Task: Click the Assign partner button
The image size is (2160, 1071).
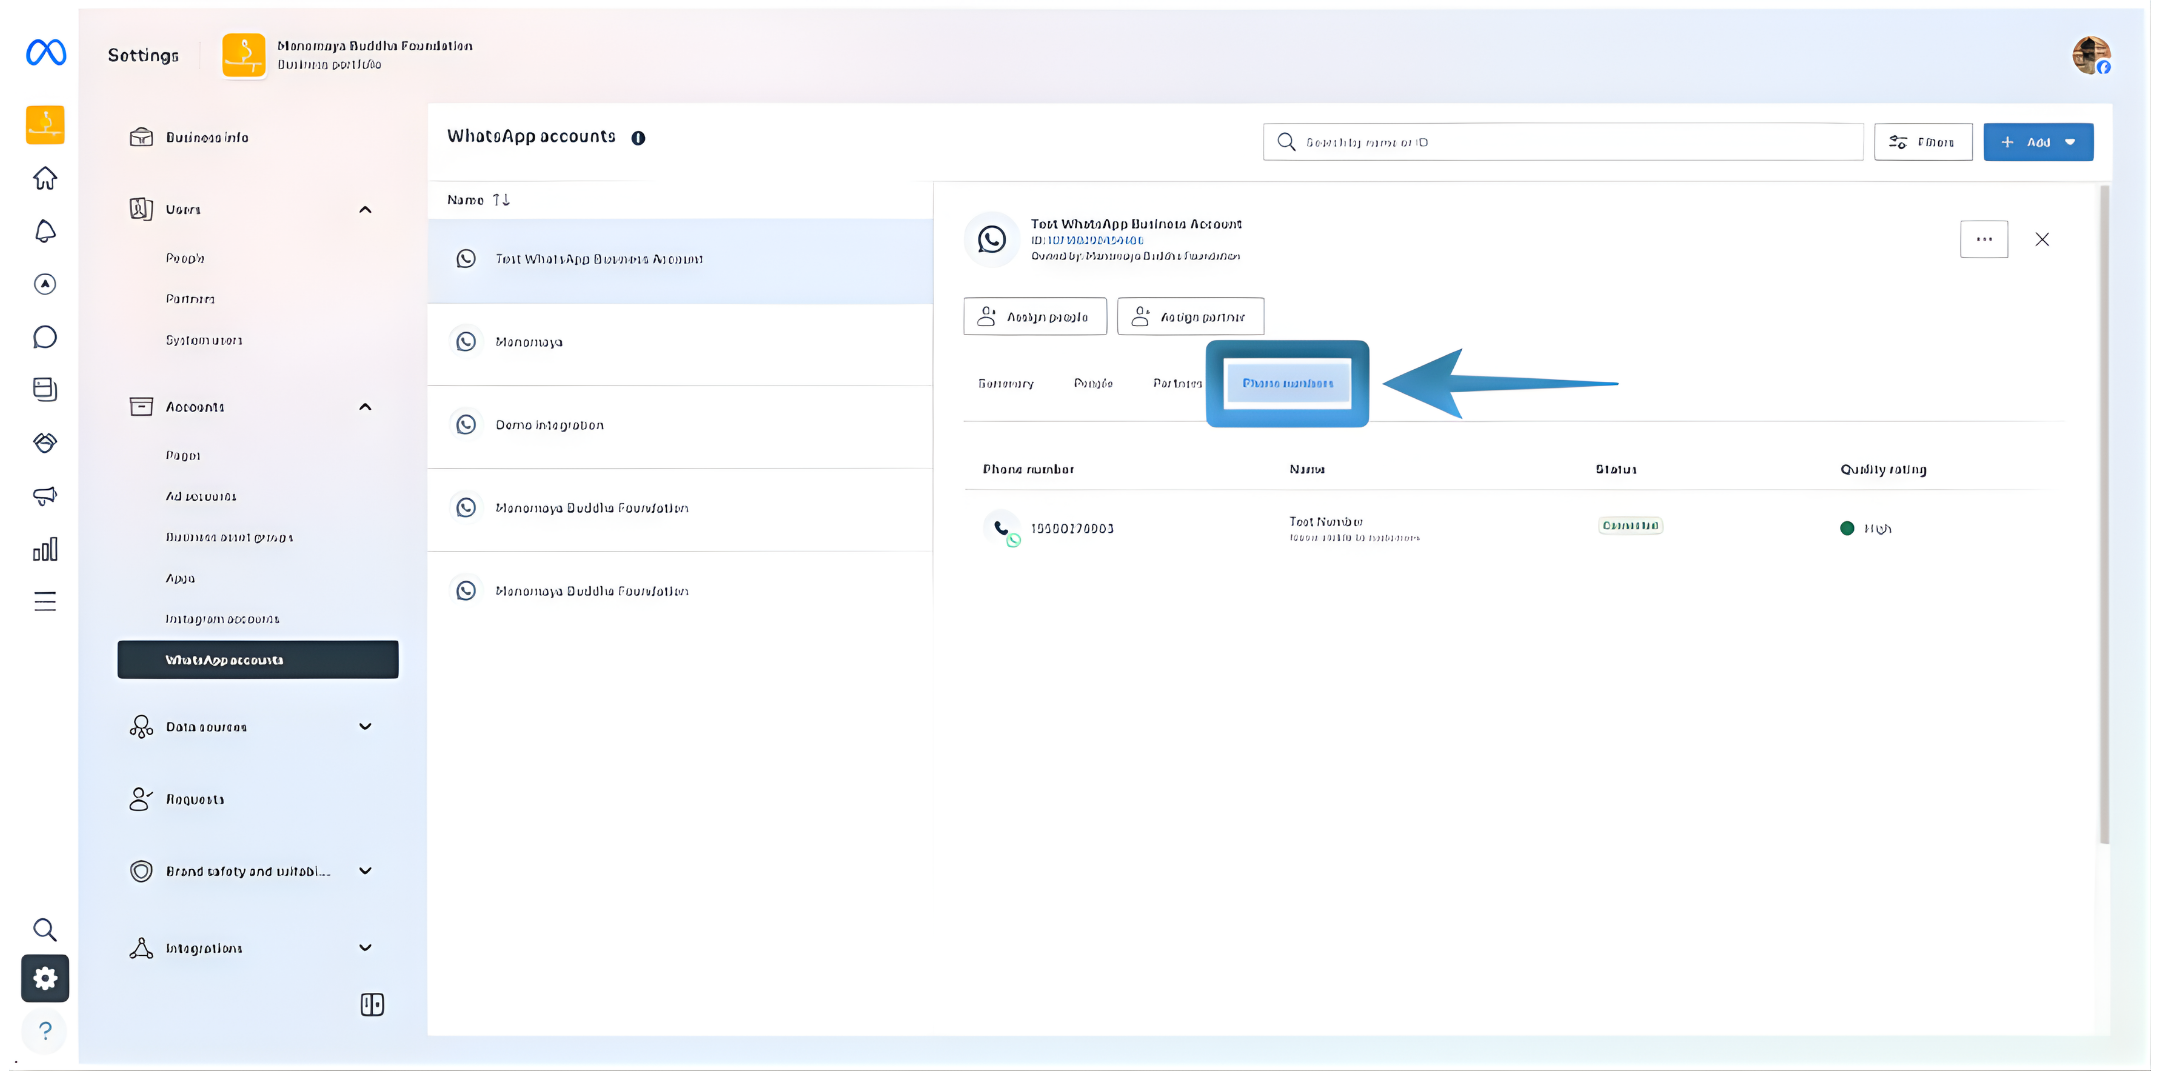Action: (1190, 317)
